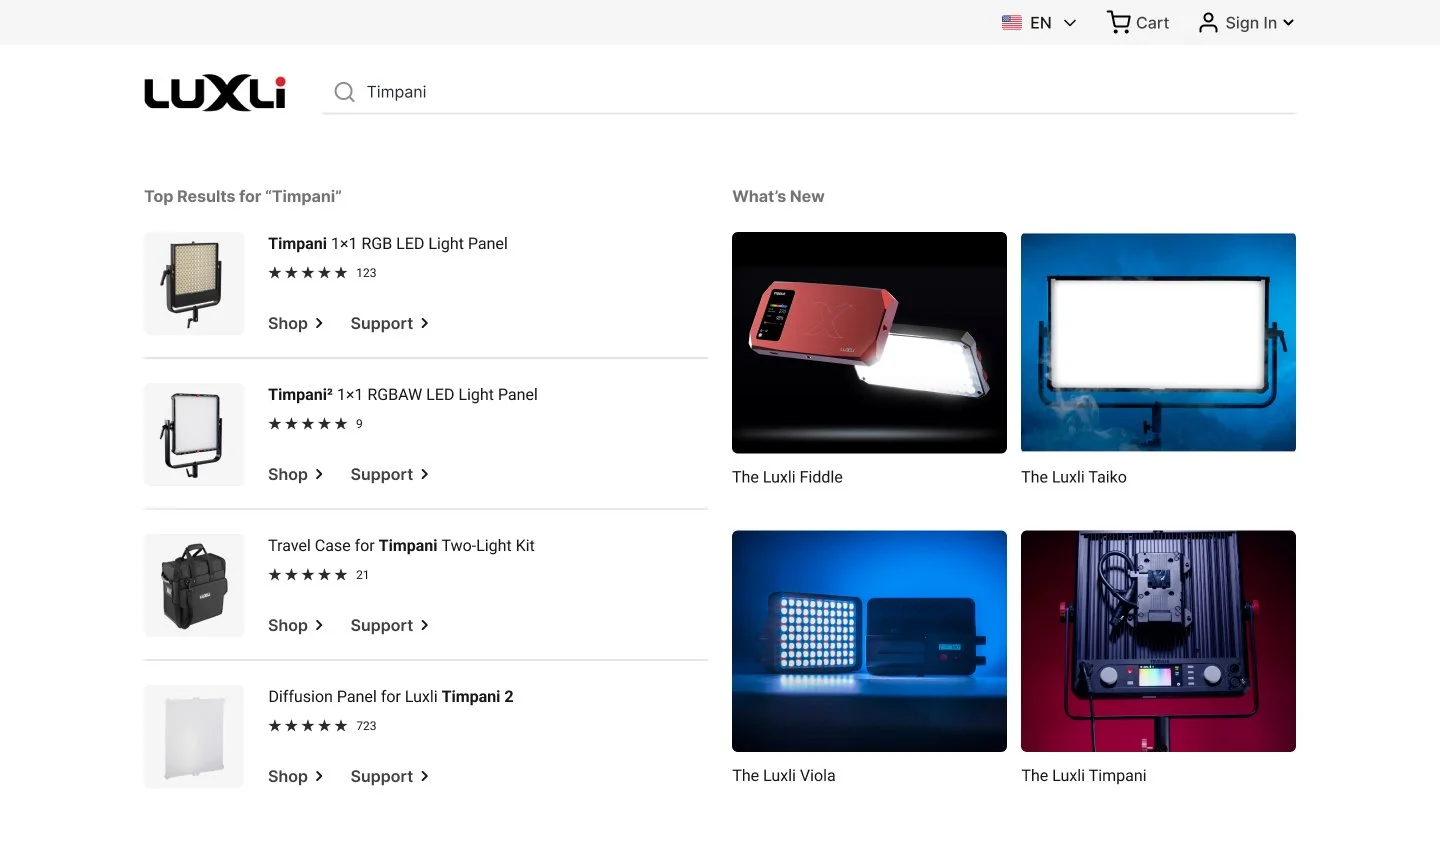This screenshot has width=1440, height=860.
Task: Click Shop for the Travel Case
Action: 296,626
